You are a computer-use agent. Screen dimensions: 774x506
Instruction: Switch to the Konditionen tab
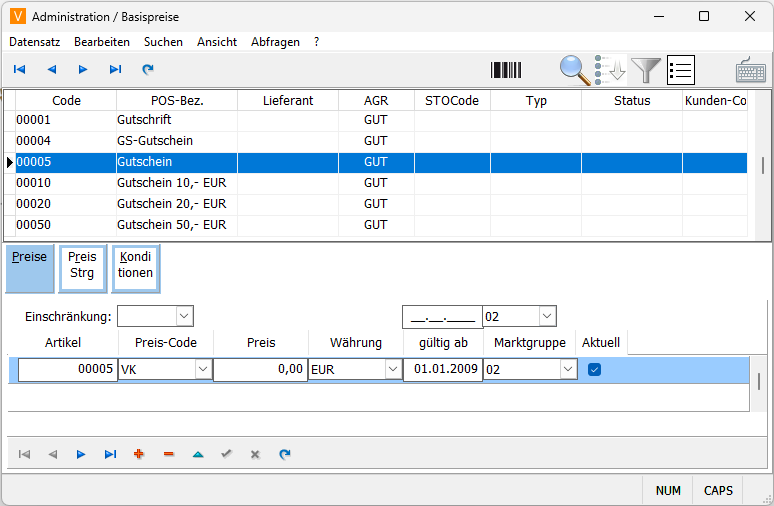click(136, 265)
